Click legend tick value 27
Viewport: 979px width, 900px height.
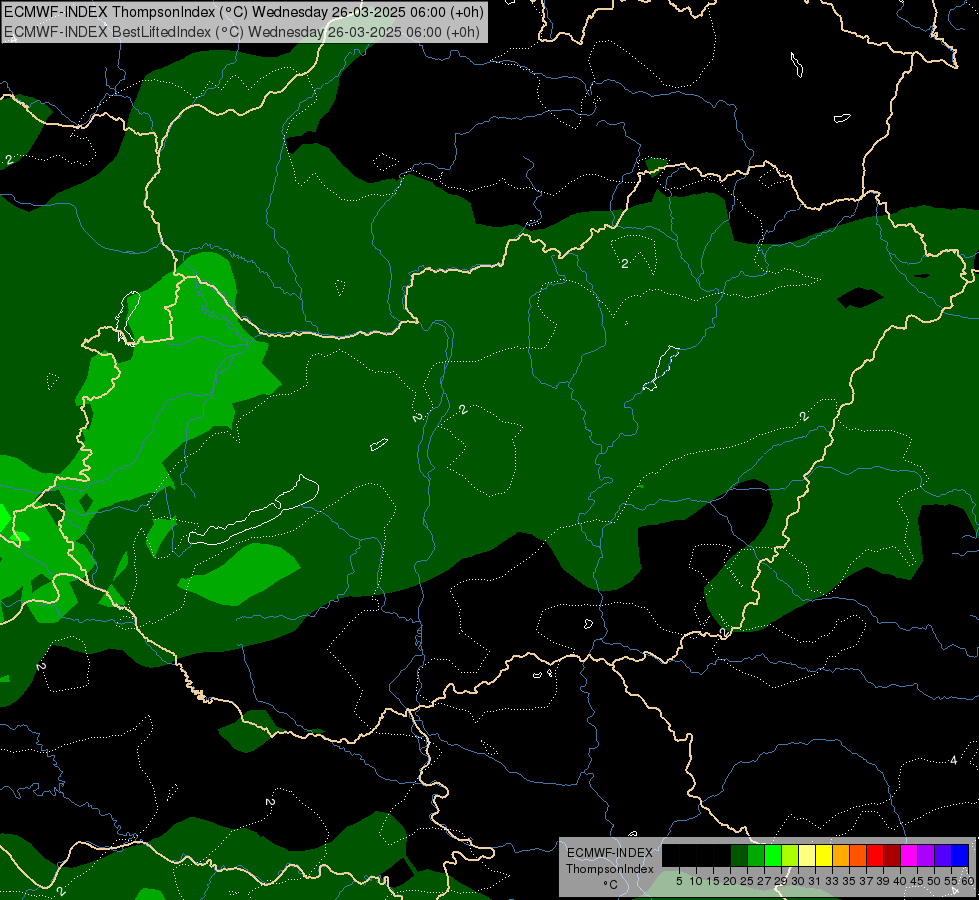(x=764, y=881)
